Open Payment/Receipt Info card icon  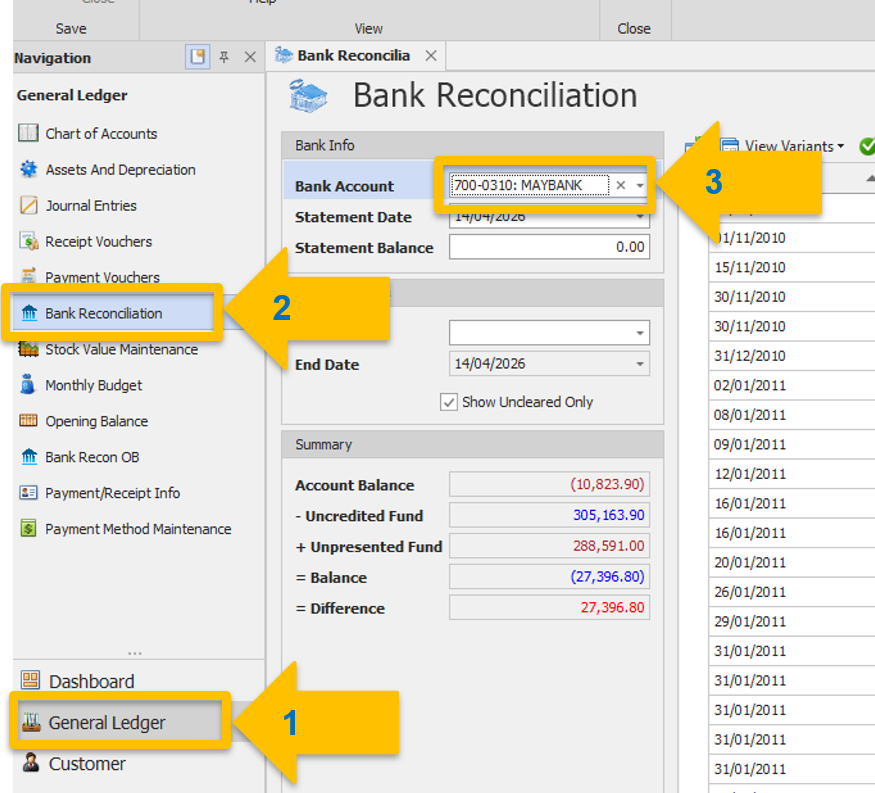(28, 493)
